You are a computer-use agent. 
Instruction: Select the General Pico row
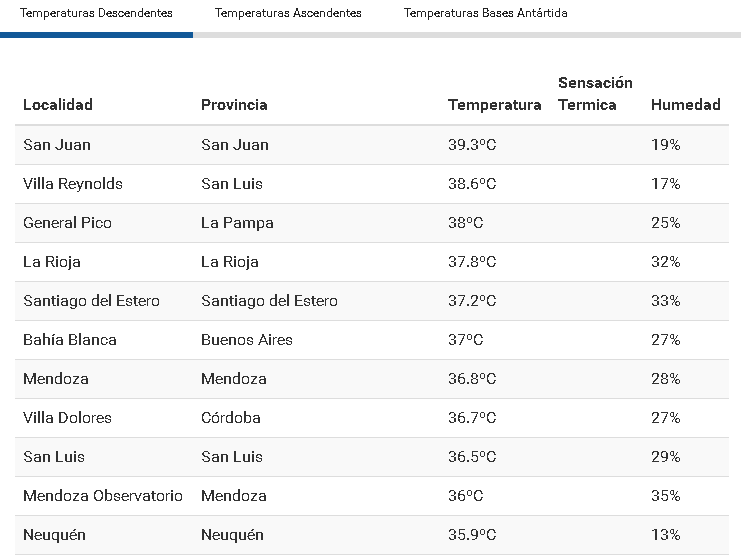coord(68,223)
